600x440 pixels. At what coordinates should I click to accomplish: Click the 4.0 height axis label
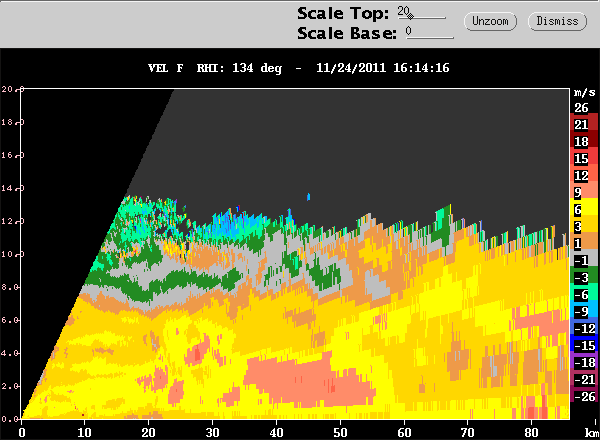pyautogui.click(x=9, y=353)
